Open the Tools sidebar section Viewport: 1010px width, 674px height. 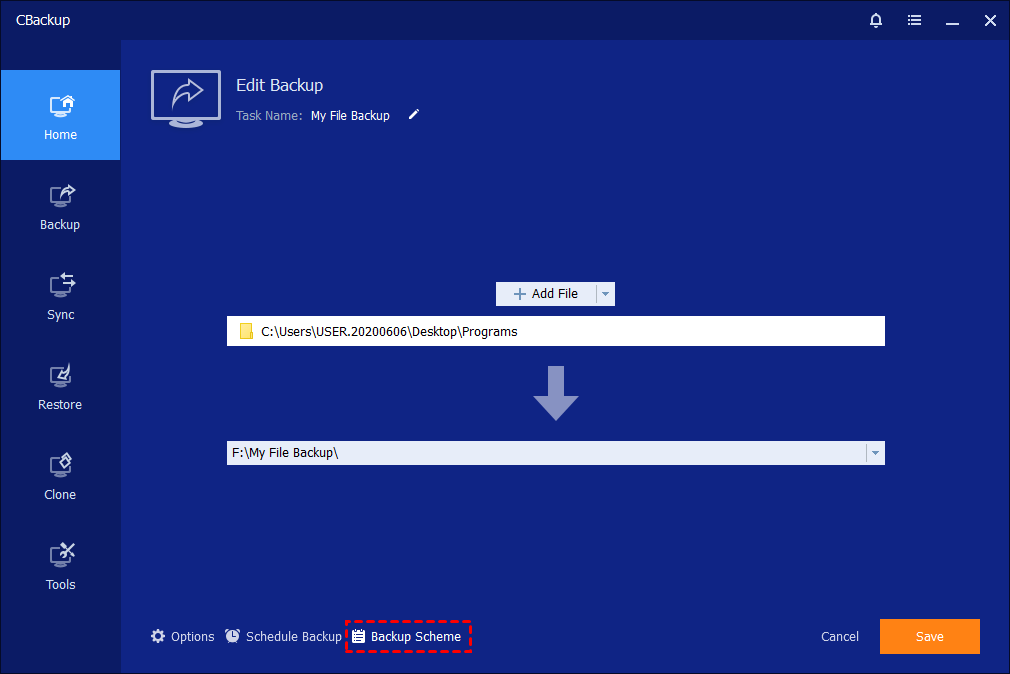[60, 566]
